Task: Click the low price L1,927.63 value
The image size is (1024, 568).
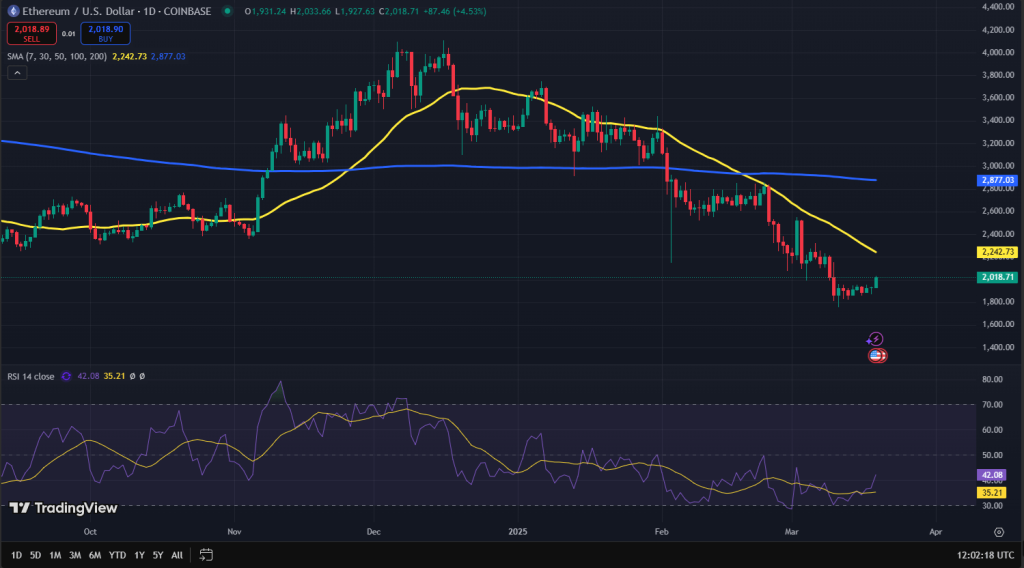Action: tap(355, 11)
